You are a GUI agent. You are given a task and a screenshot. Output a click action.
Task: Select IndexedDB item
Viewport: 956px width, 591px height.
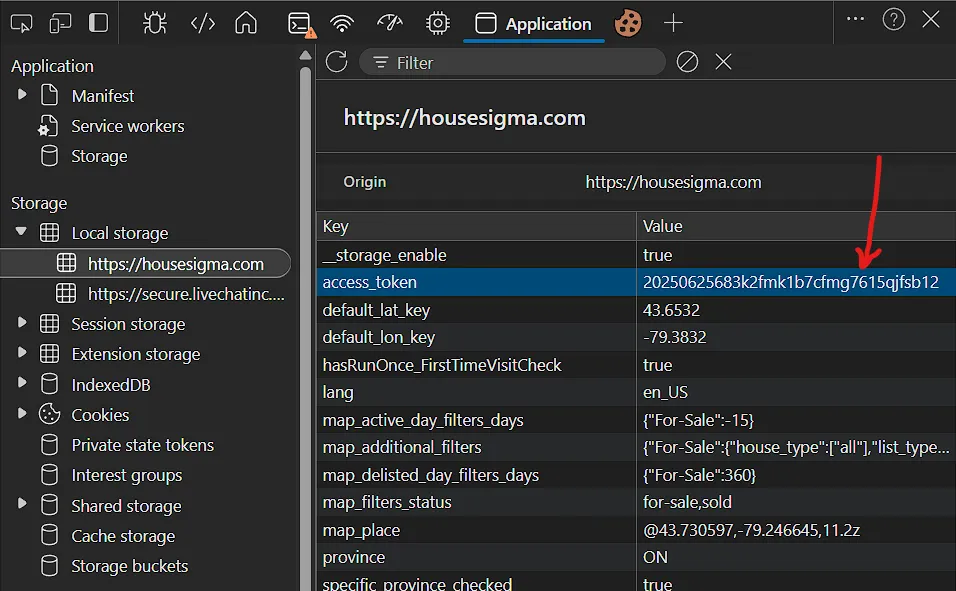tap(110, 385)
